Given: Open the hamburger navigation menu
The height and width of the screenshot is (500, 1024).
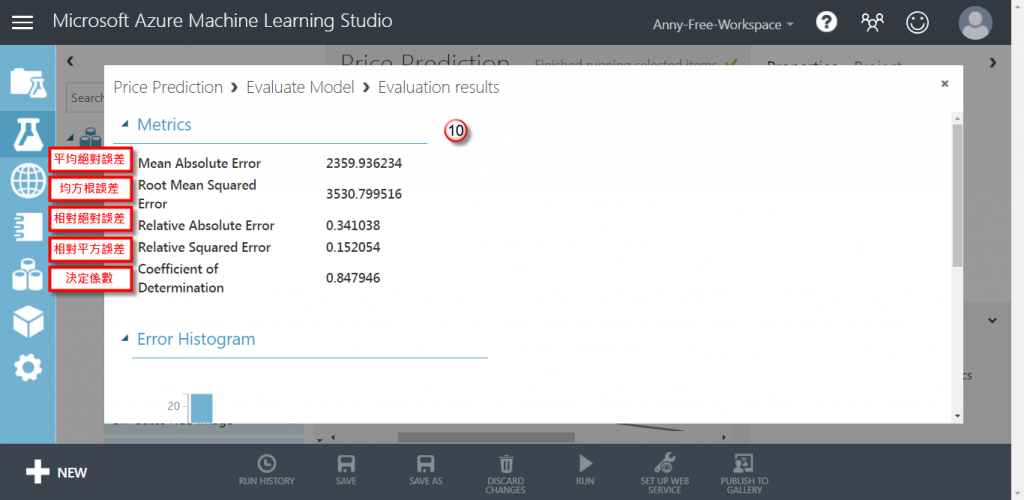Looking at the screenshot, I should [x=22, y=22].
